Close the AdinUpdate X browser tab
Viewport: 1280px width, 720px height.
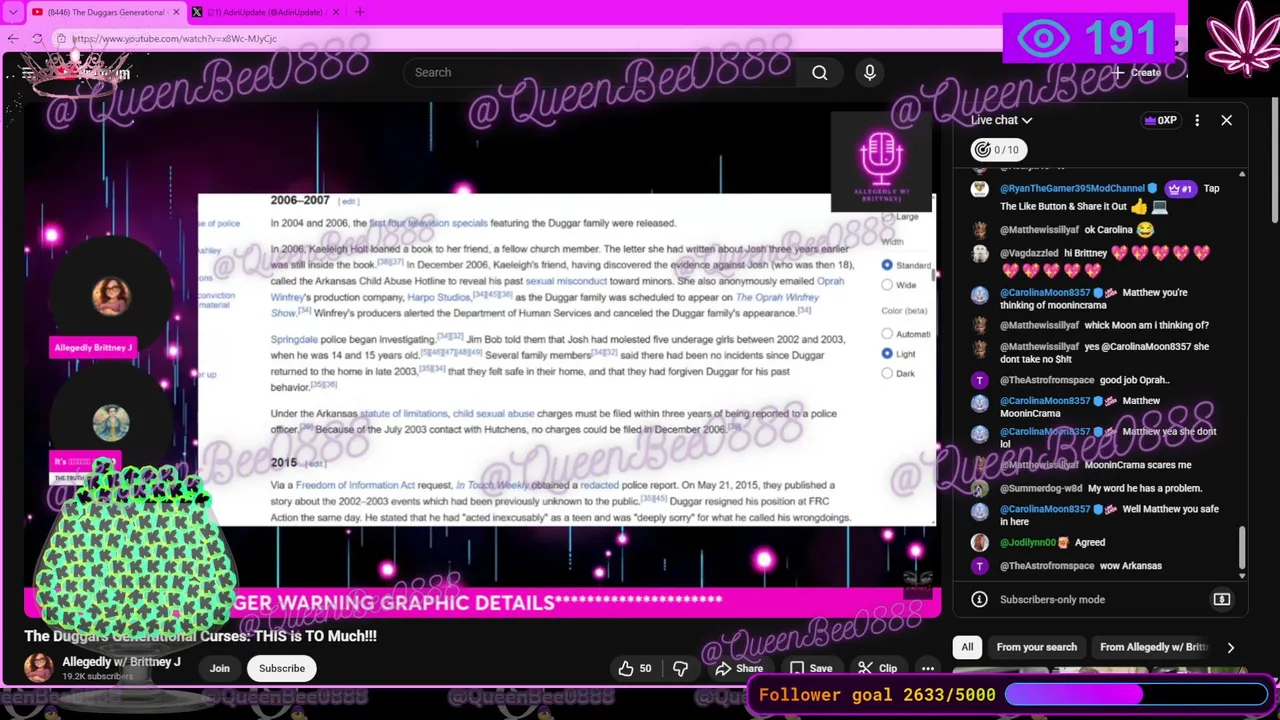(335, 12)
